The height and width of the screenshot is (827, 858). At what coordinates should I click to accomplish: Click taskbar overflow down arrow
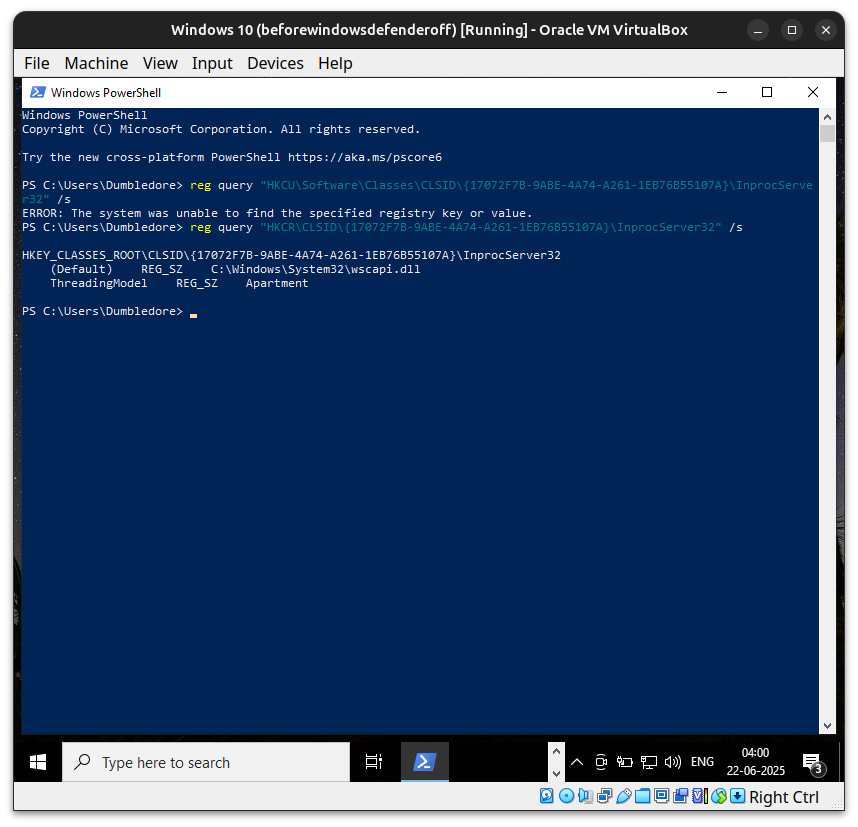[x=556, y=773]
